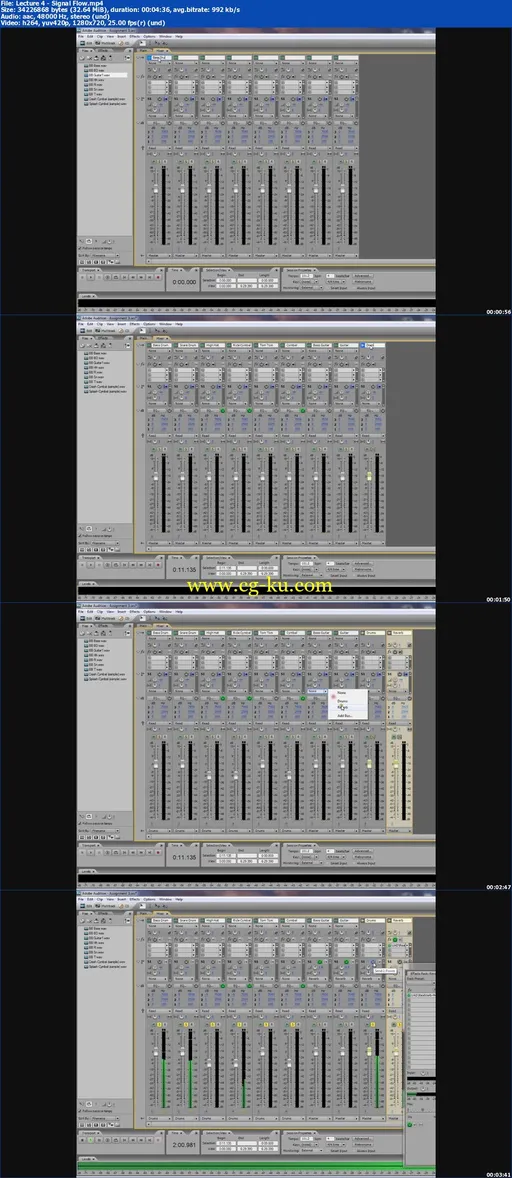Switch to the Effects tab in the 00:01:50 frame
Image resolution: width=512 pixels, height=1178 pixels.
pos(103,338)
